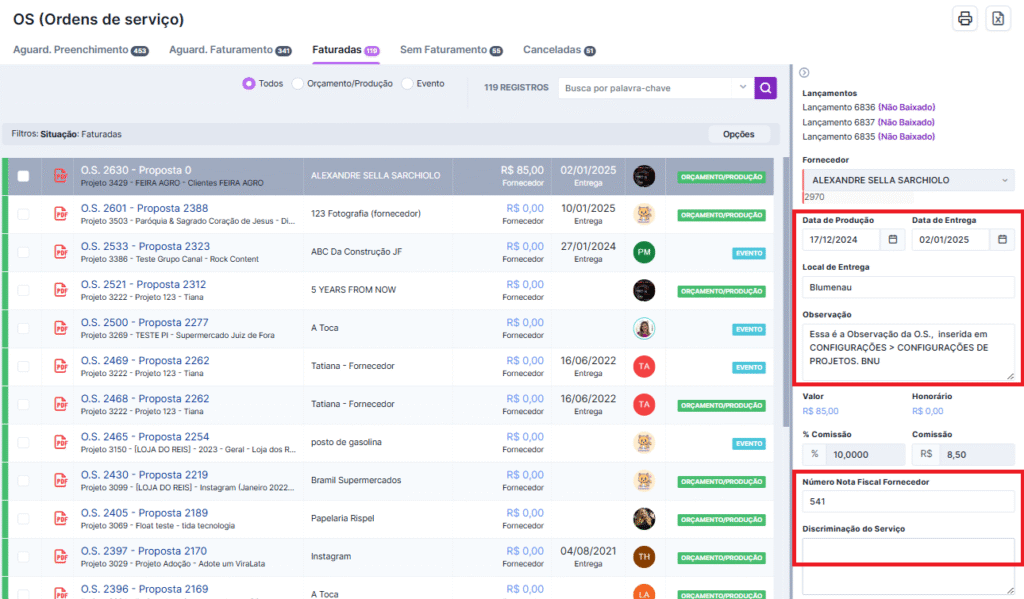Focus the Busca por palavra-chave field
Screen dimensions: 1024x599
(x=647, y=88)
